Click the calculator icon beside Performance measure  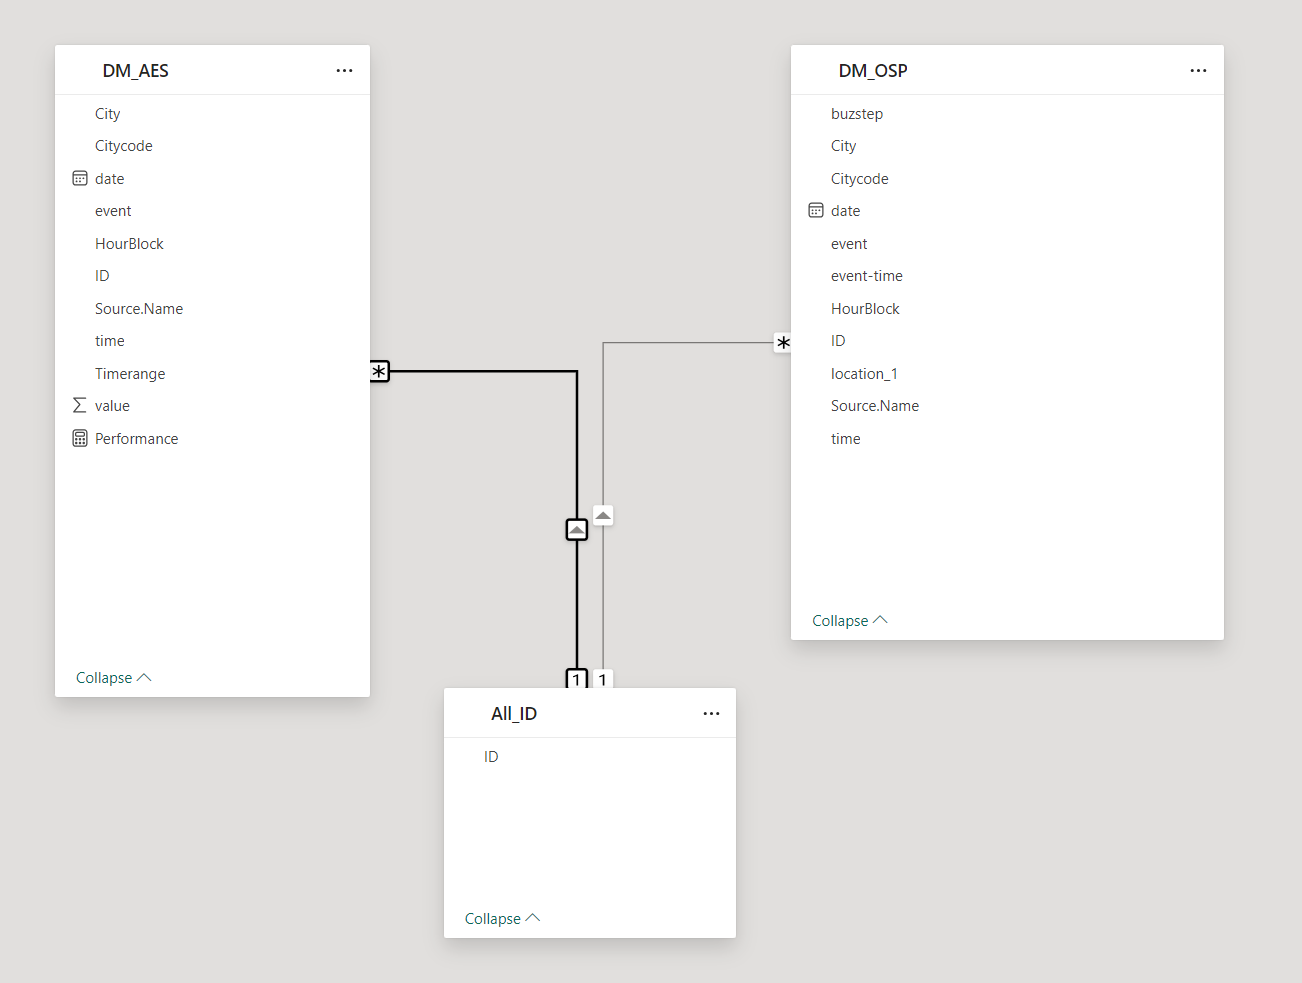point(80,439)
